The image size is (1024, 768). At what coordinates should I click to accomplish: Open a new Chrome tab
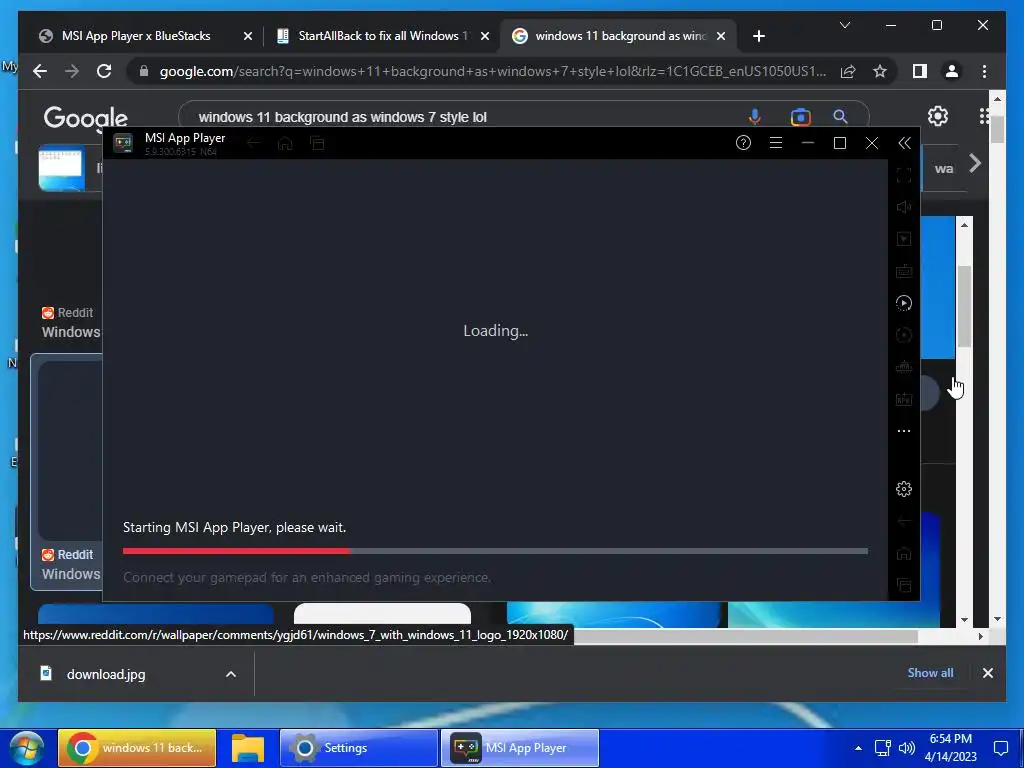[758, 36]
